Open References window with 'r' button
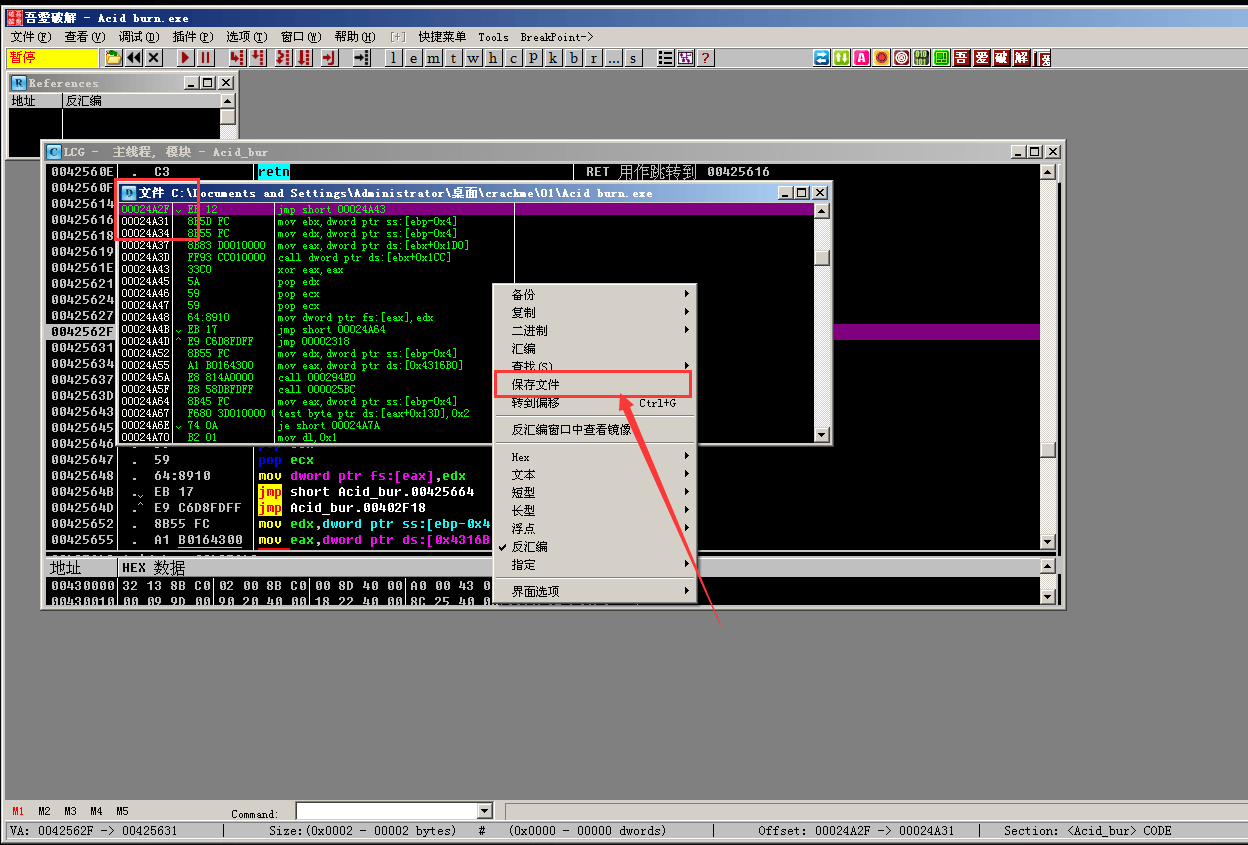Viewport: 1248px width, 845px height. (593, 58)
